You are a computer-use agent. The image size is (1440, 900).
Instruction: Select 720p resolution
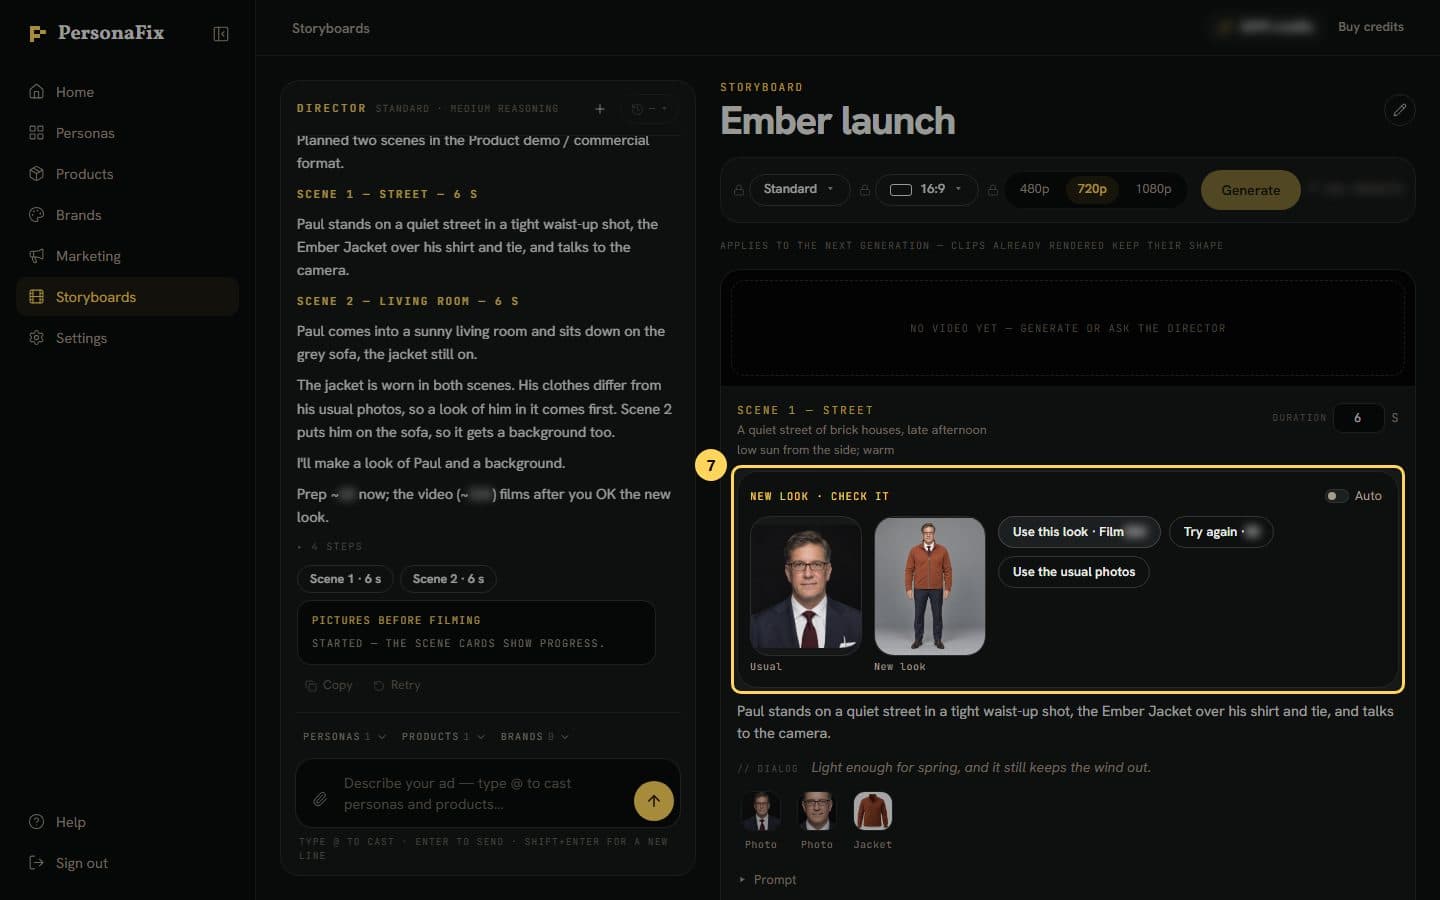pyautogui.click(x=1092, y=189)
